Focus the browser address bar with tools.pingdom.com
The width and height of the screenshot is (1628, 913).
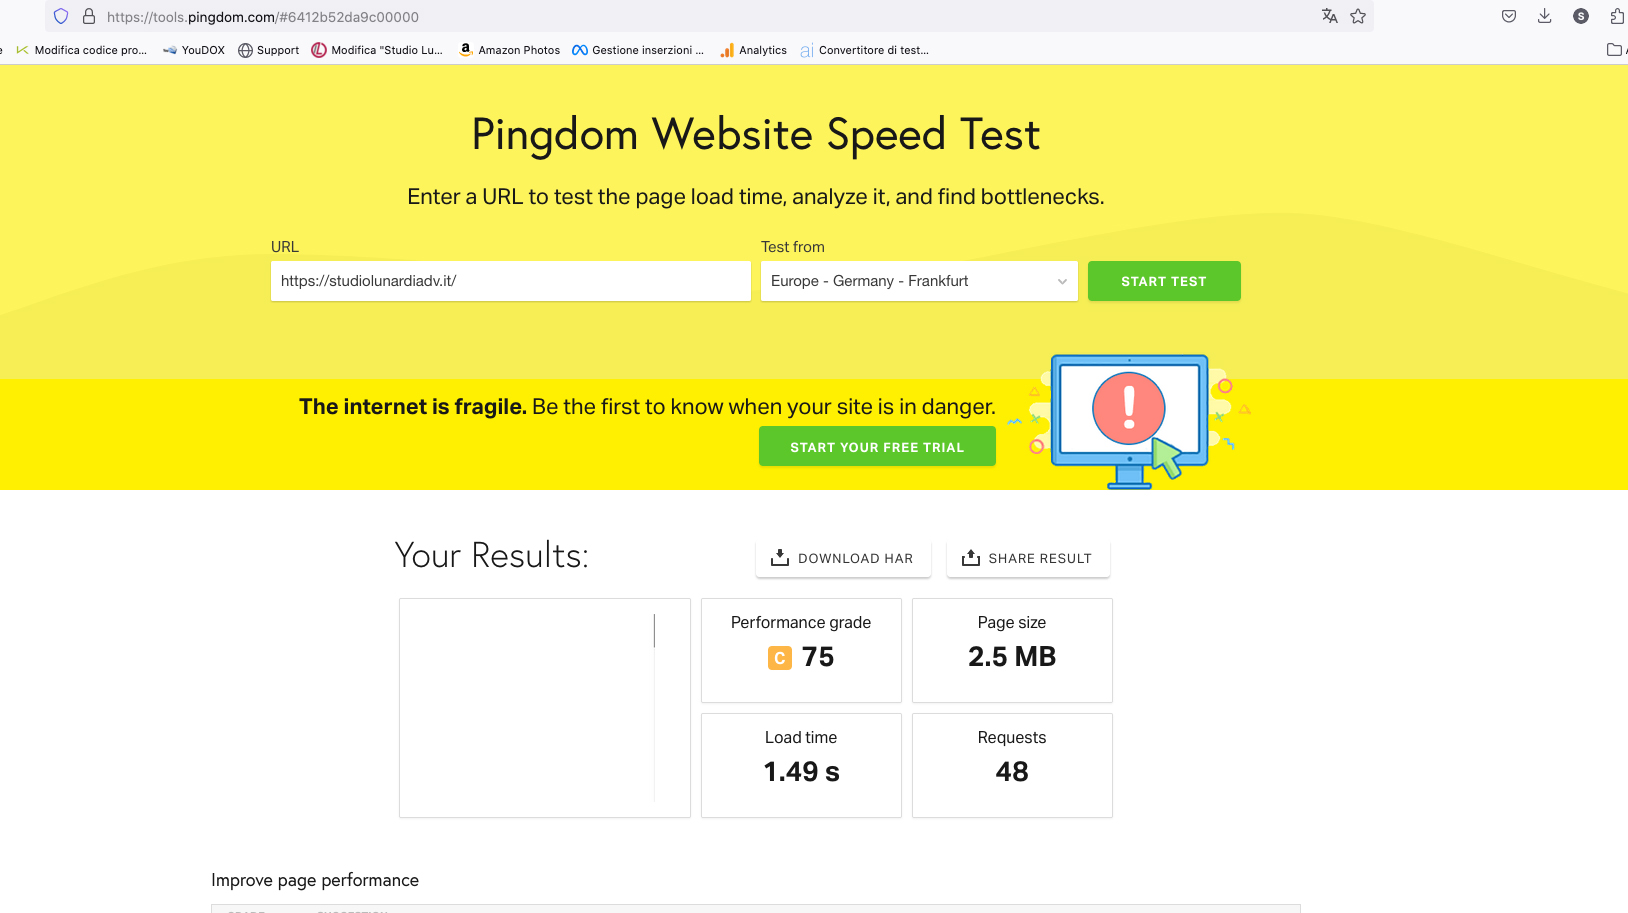709,16
